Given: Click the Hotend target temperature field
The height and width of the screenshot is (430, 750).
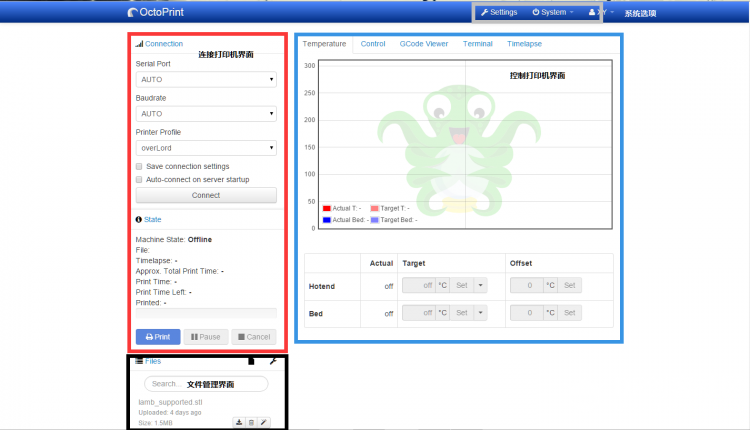Looking at the screenshot, I should point(419,286).
